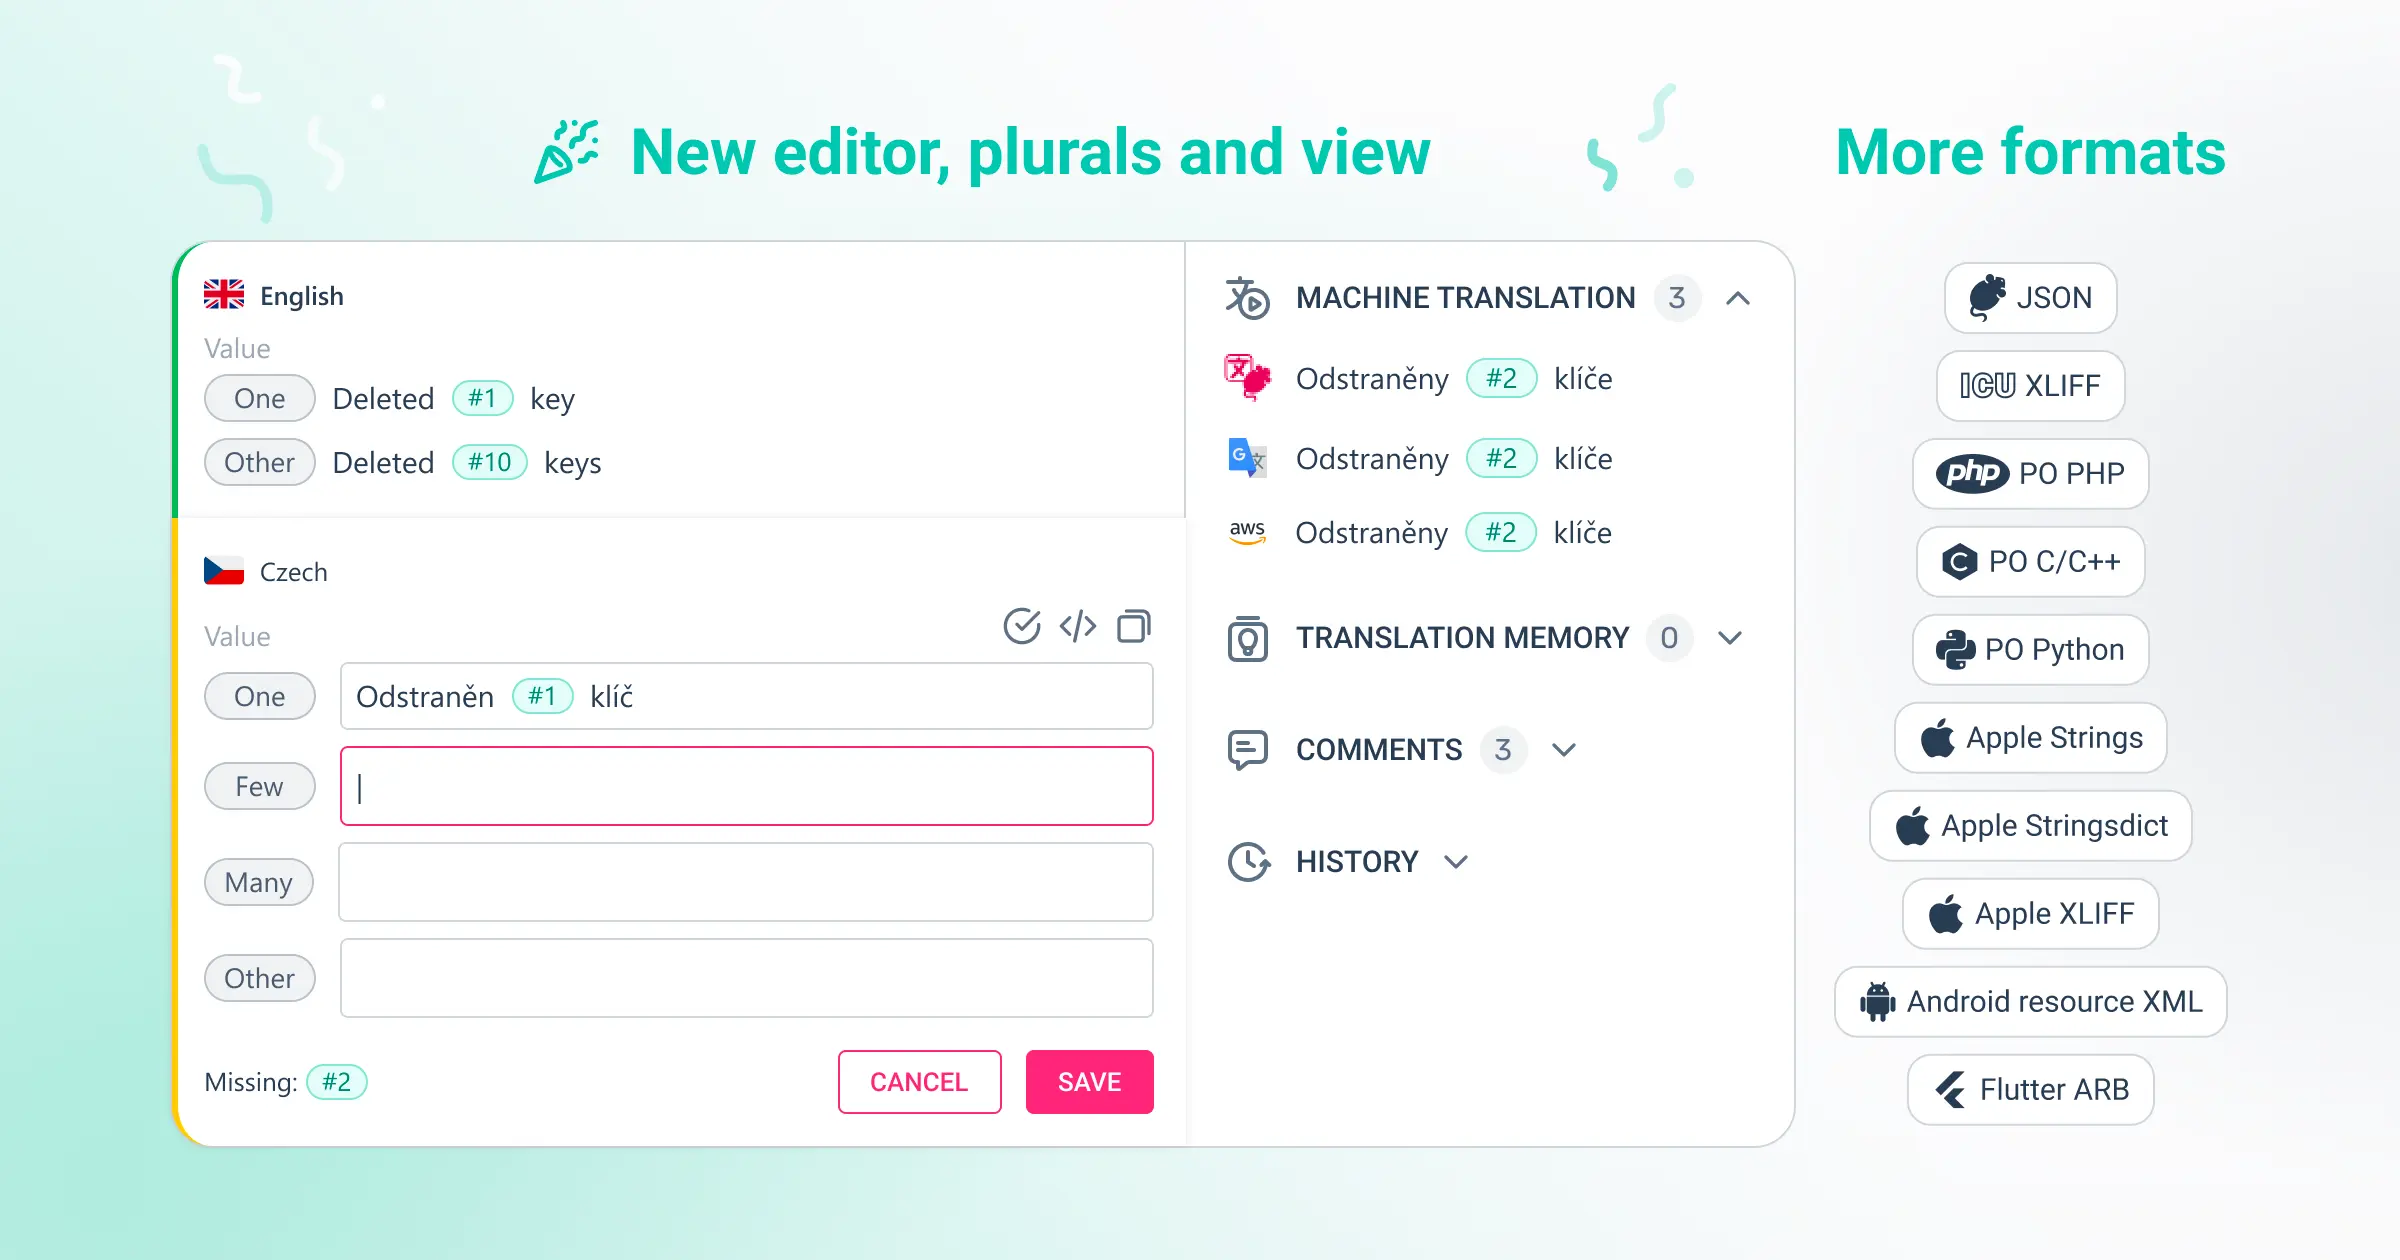
Task: Click inside the Many plural input field
Action: 745,881
